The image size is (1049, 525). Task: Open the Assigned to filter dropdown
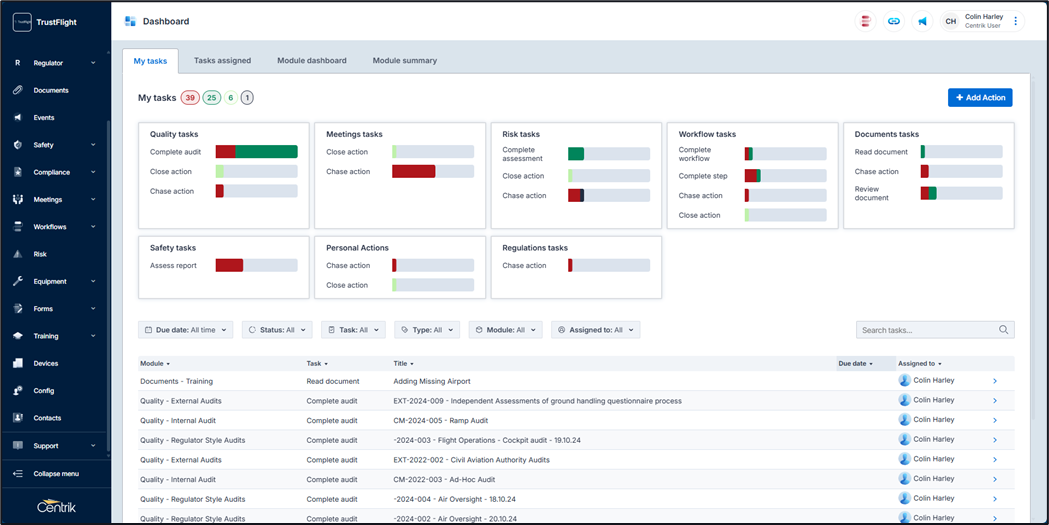tap(595, 330)
